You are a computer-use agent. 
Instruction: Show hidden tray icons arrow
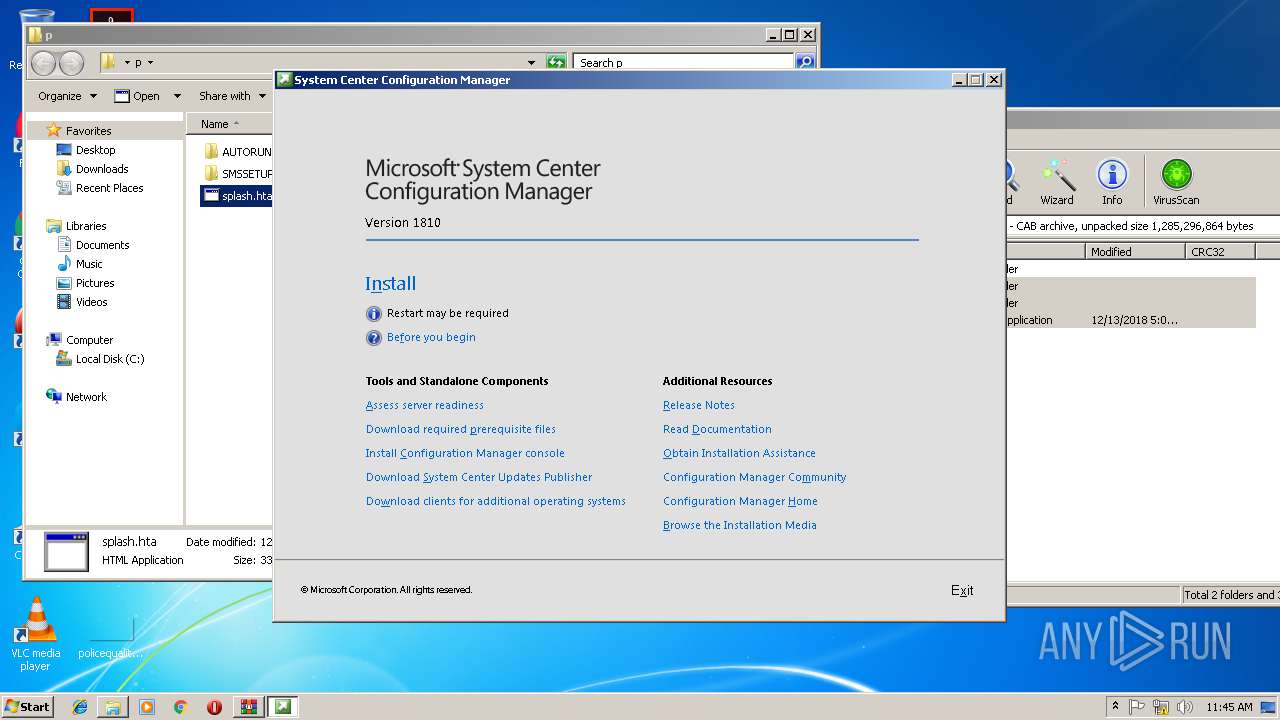1115,706
